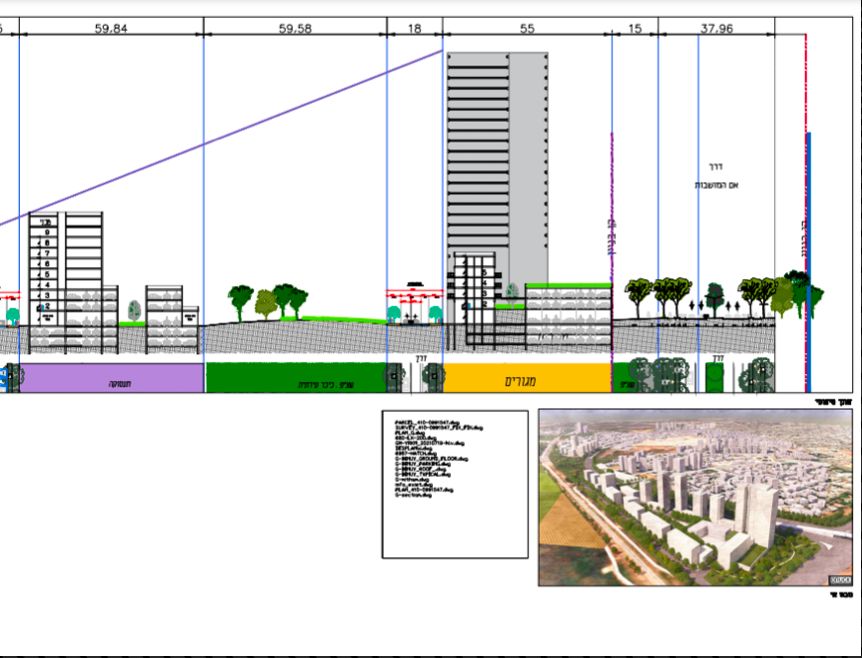Image resolution: width=862 pixels, height=658 pixels.
Task: Select the 55 dimension value
Action: click(x=527, y=29)
